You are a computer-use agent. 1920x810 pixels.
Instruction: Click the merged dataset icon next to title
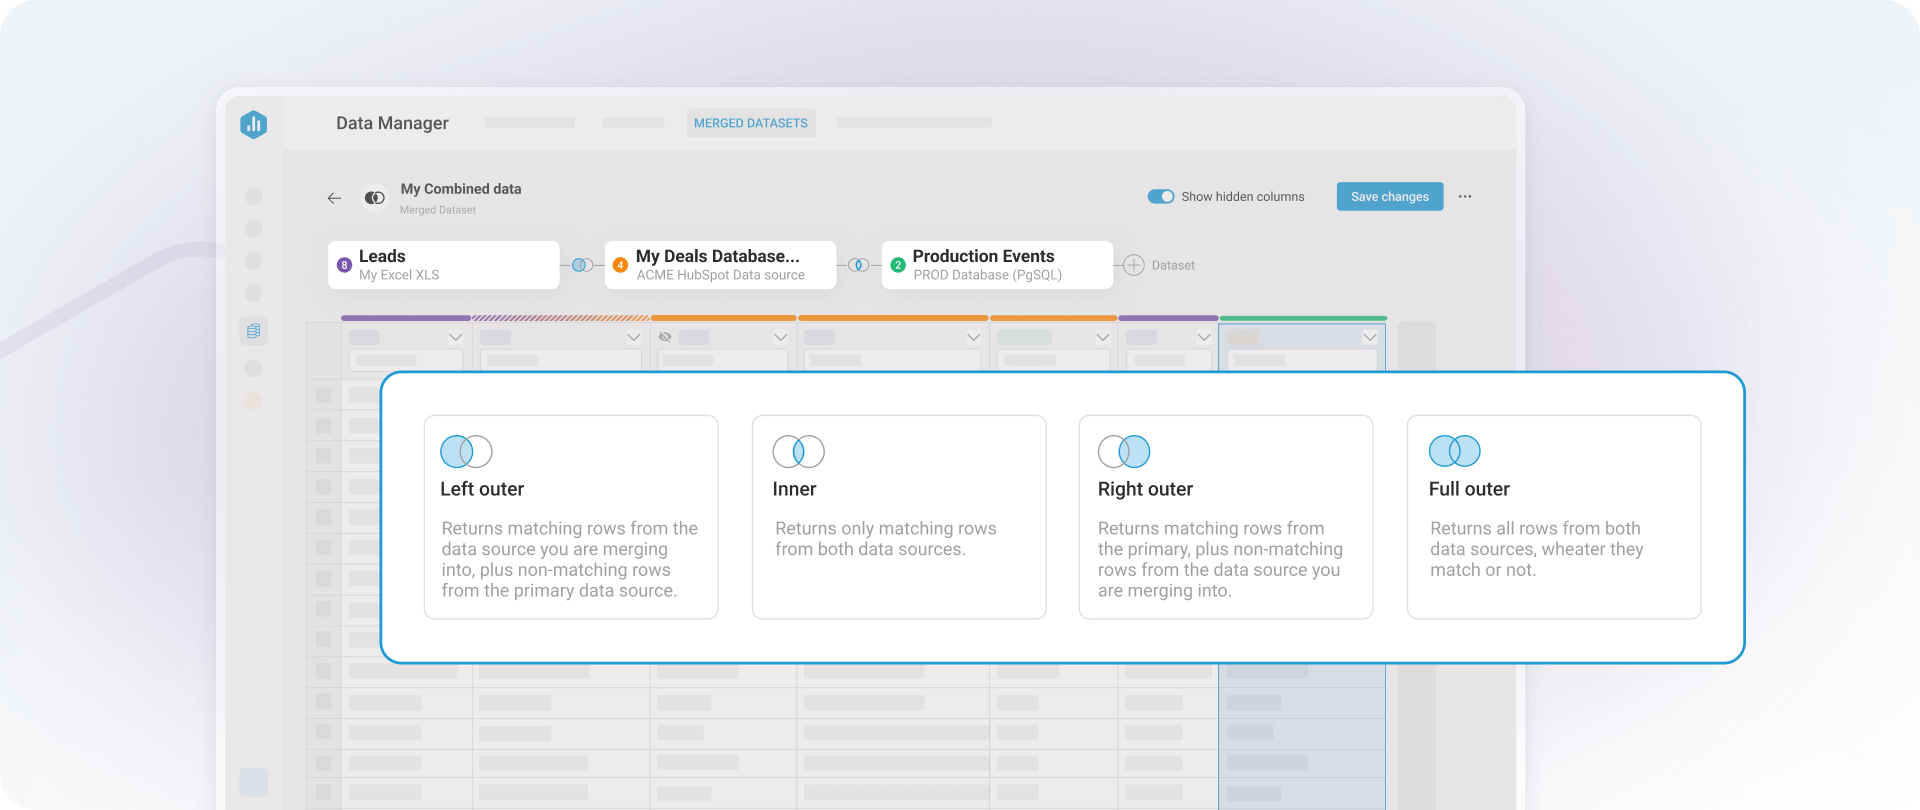[x=375, y=198]
